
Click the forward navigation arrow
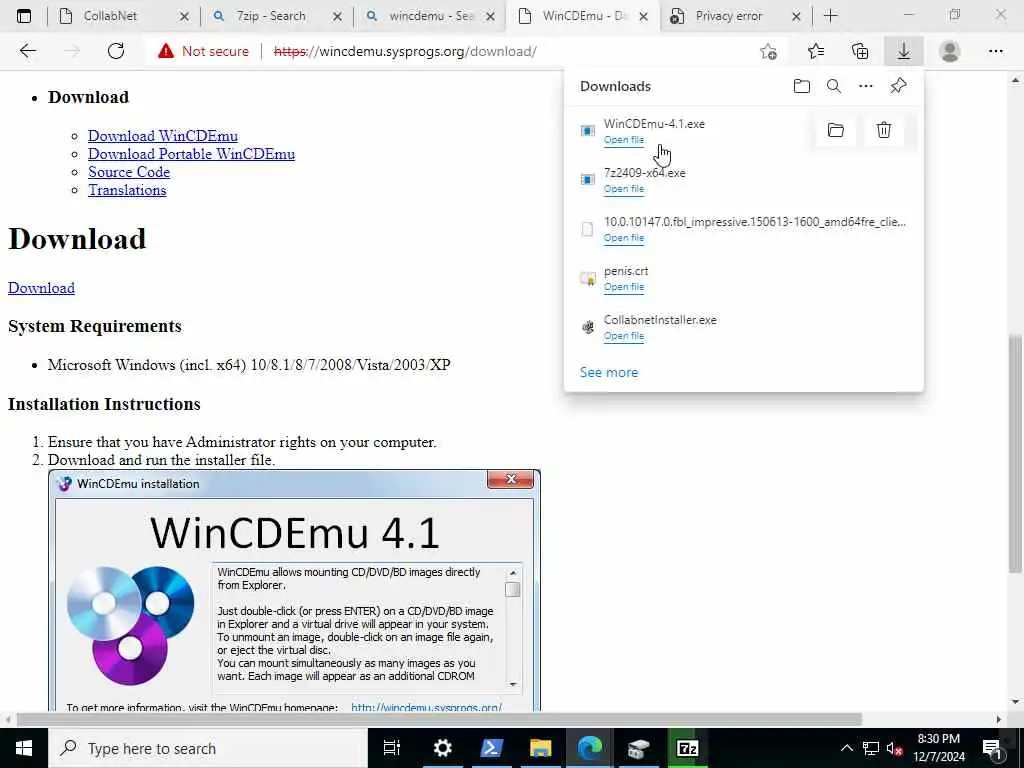72,51
